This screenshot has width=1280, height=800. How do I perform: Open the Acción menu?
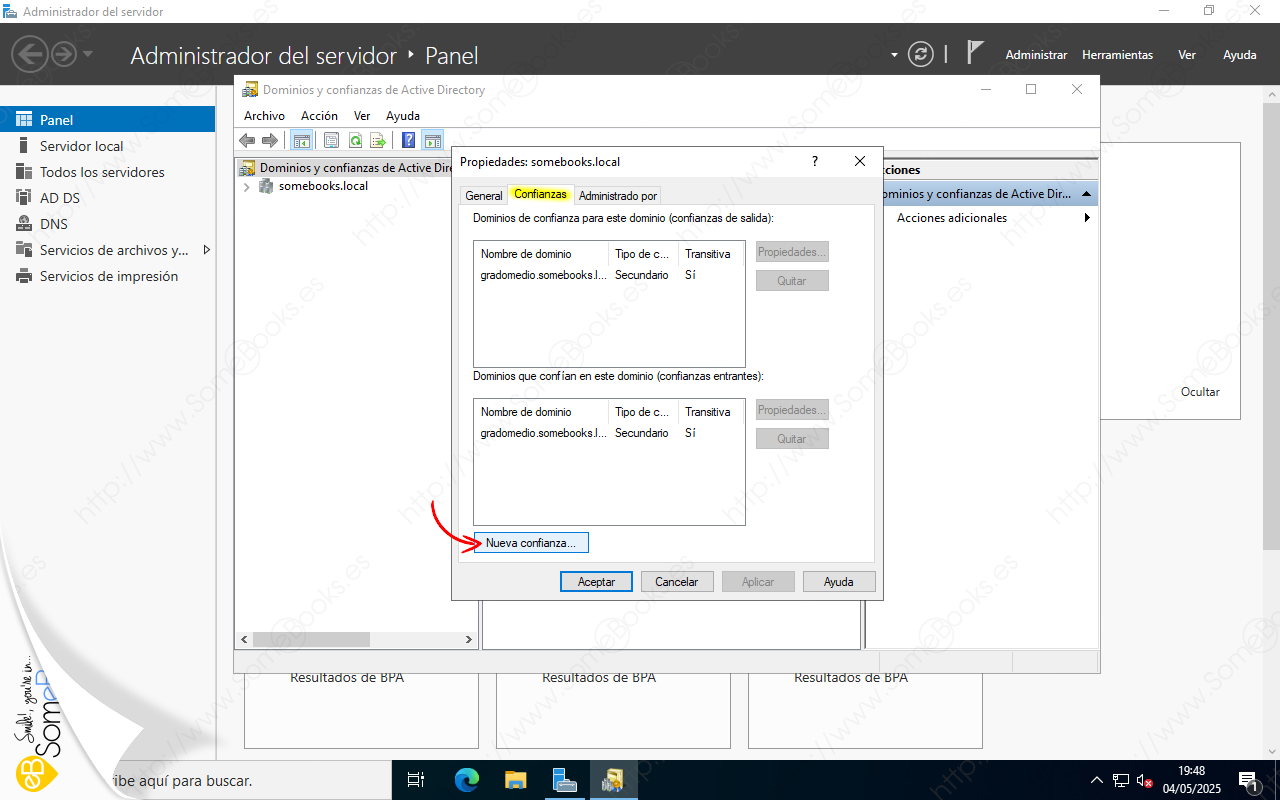[x=319, y=116]
